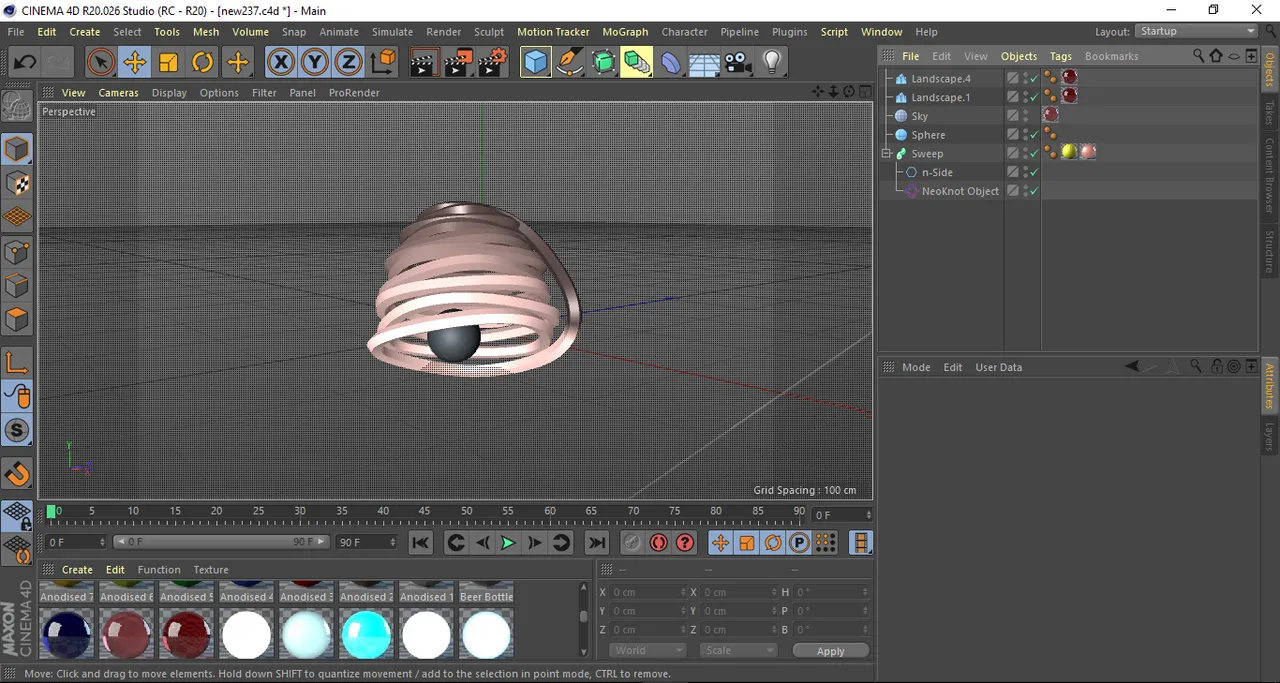Toggle Landscape.4 enable checkmark

click(x=1035, y=78)
